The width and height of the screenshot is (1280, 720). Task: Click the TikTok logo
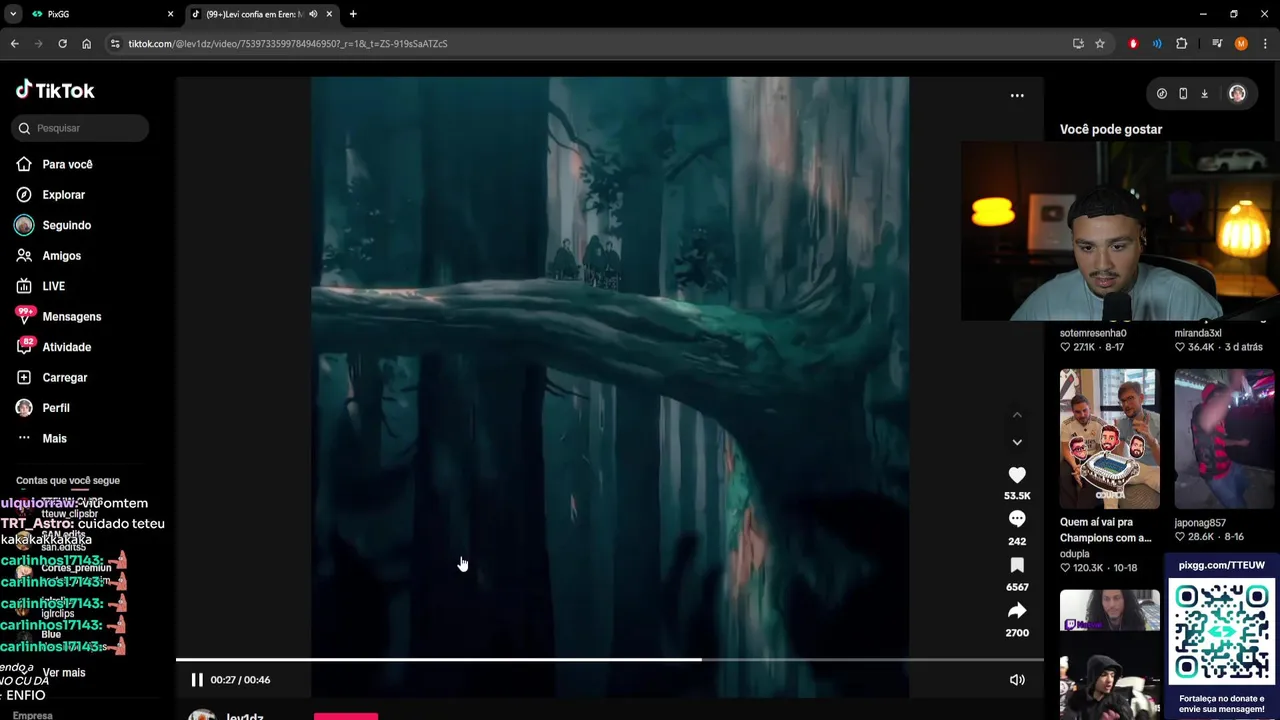pos(55,90)
